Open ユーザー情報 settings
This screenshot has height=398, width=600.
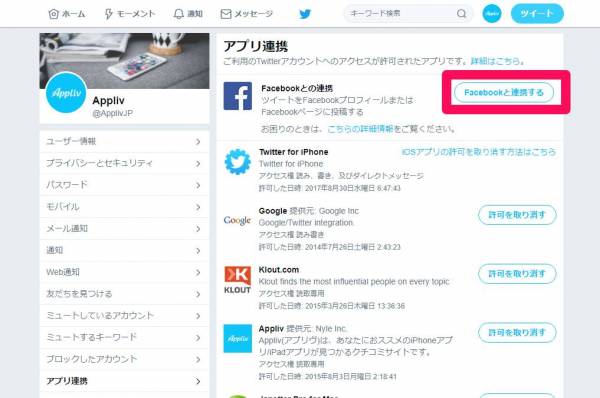(124, 142)
